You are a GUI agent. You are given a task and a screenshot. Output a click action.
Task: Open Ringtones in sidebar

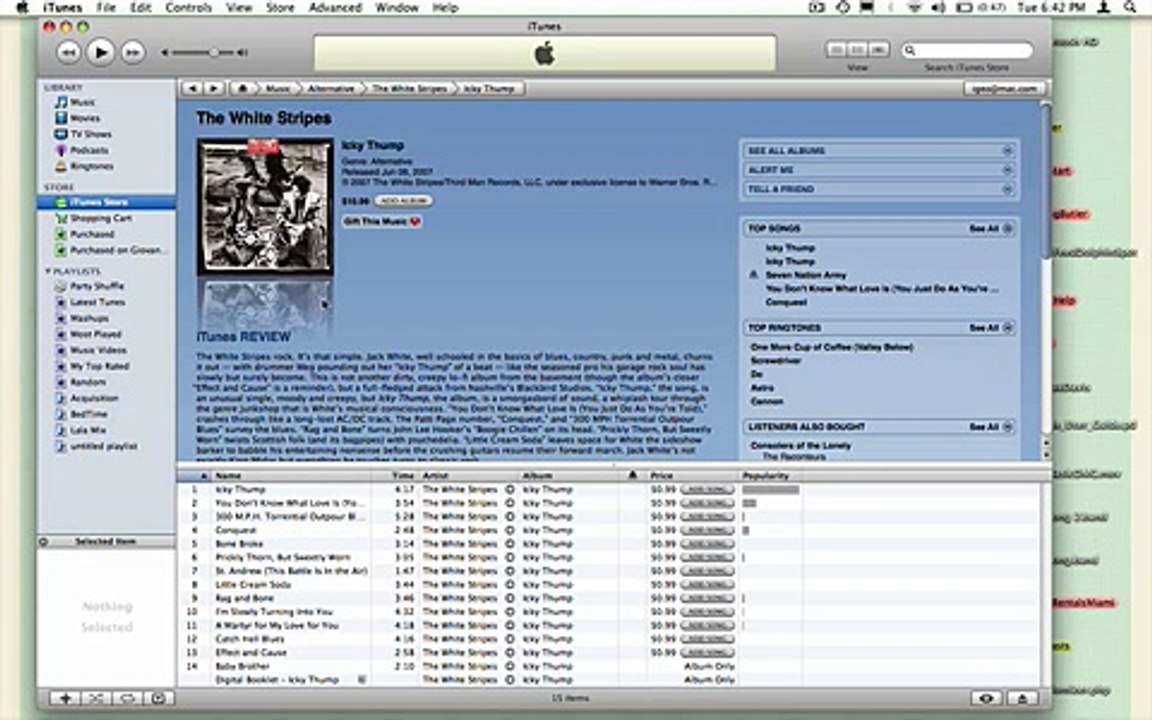point(92,167)
